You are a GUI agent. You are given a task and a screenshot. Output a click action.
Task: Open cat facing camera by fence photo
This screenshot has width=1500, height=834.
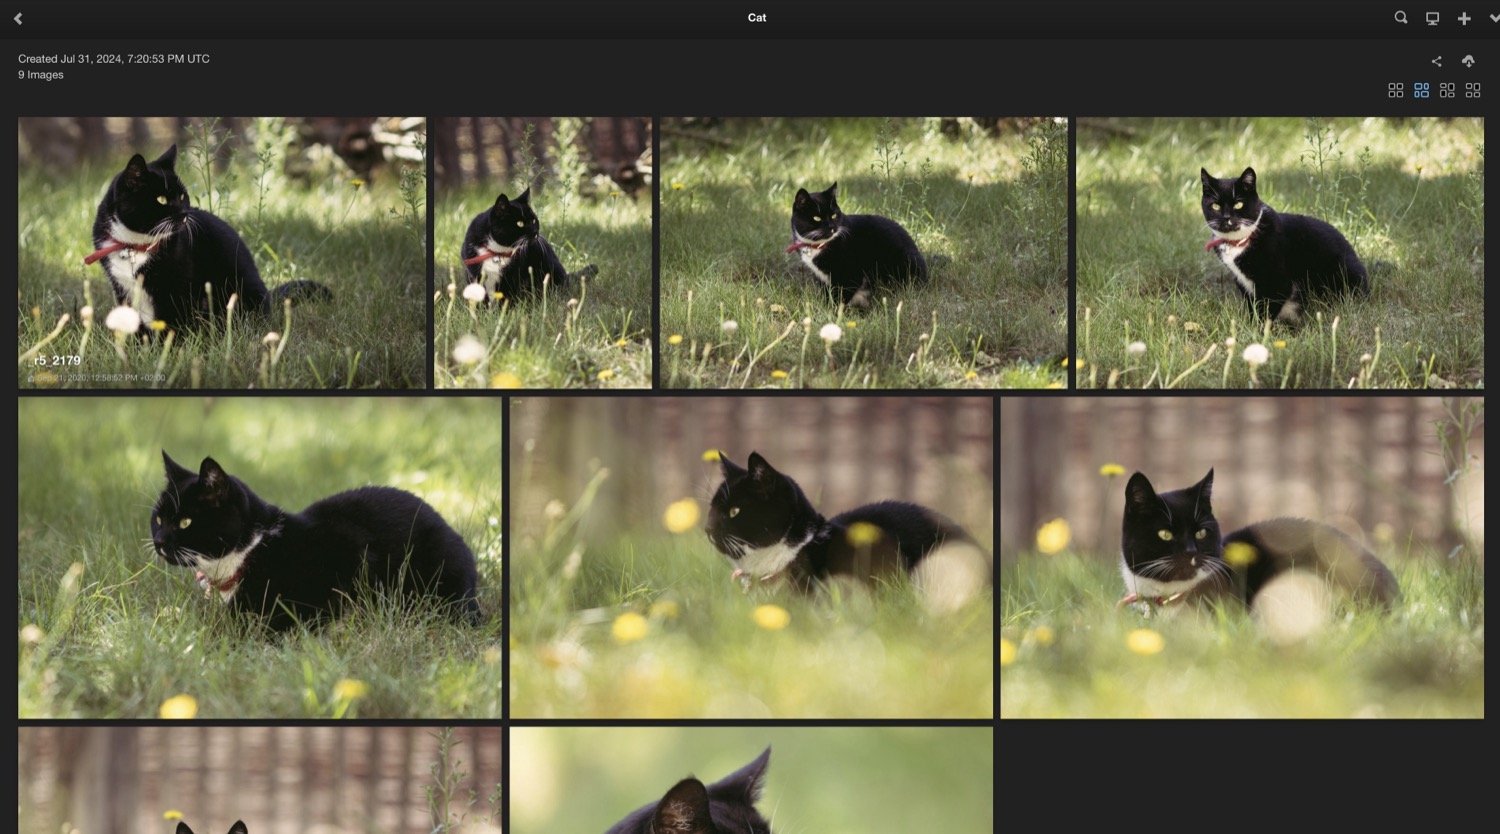[1242, 557]
